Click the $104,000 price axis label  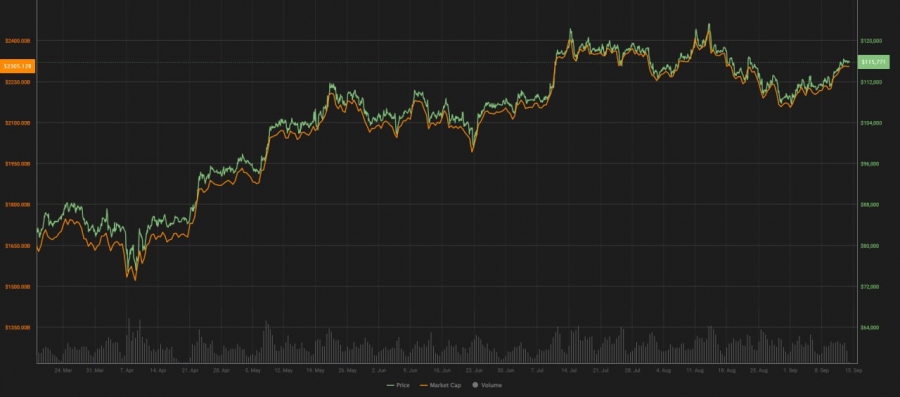coord(871,123)
